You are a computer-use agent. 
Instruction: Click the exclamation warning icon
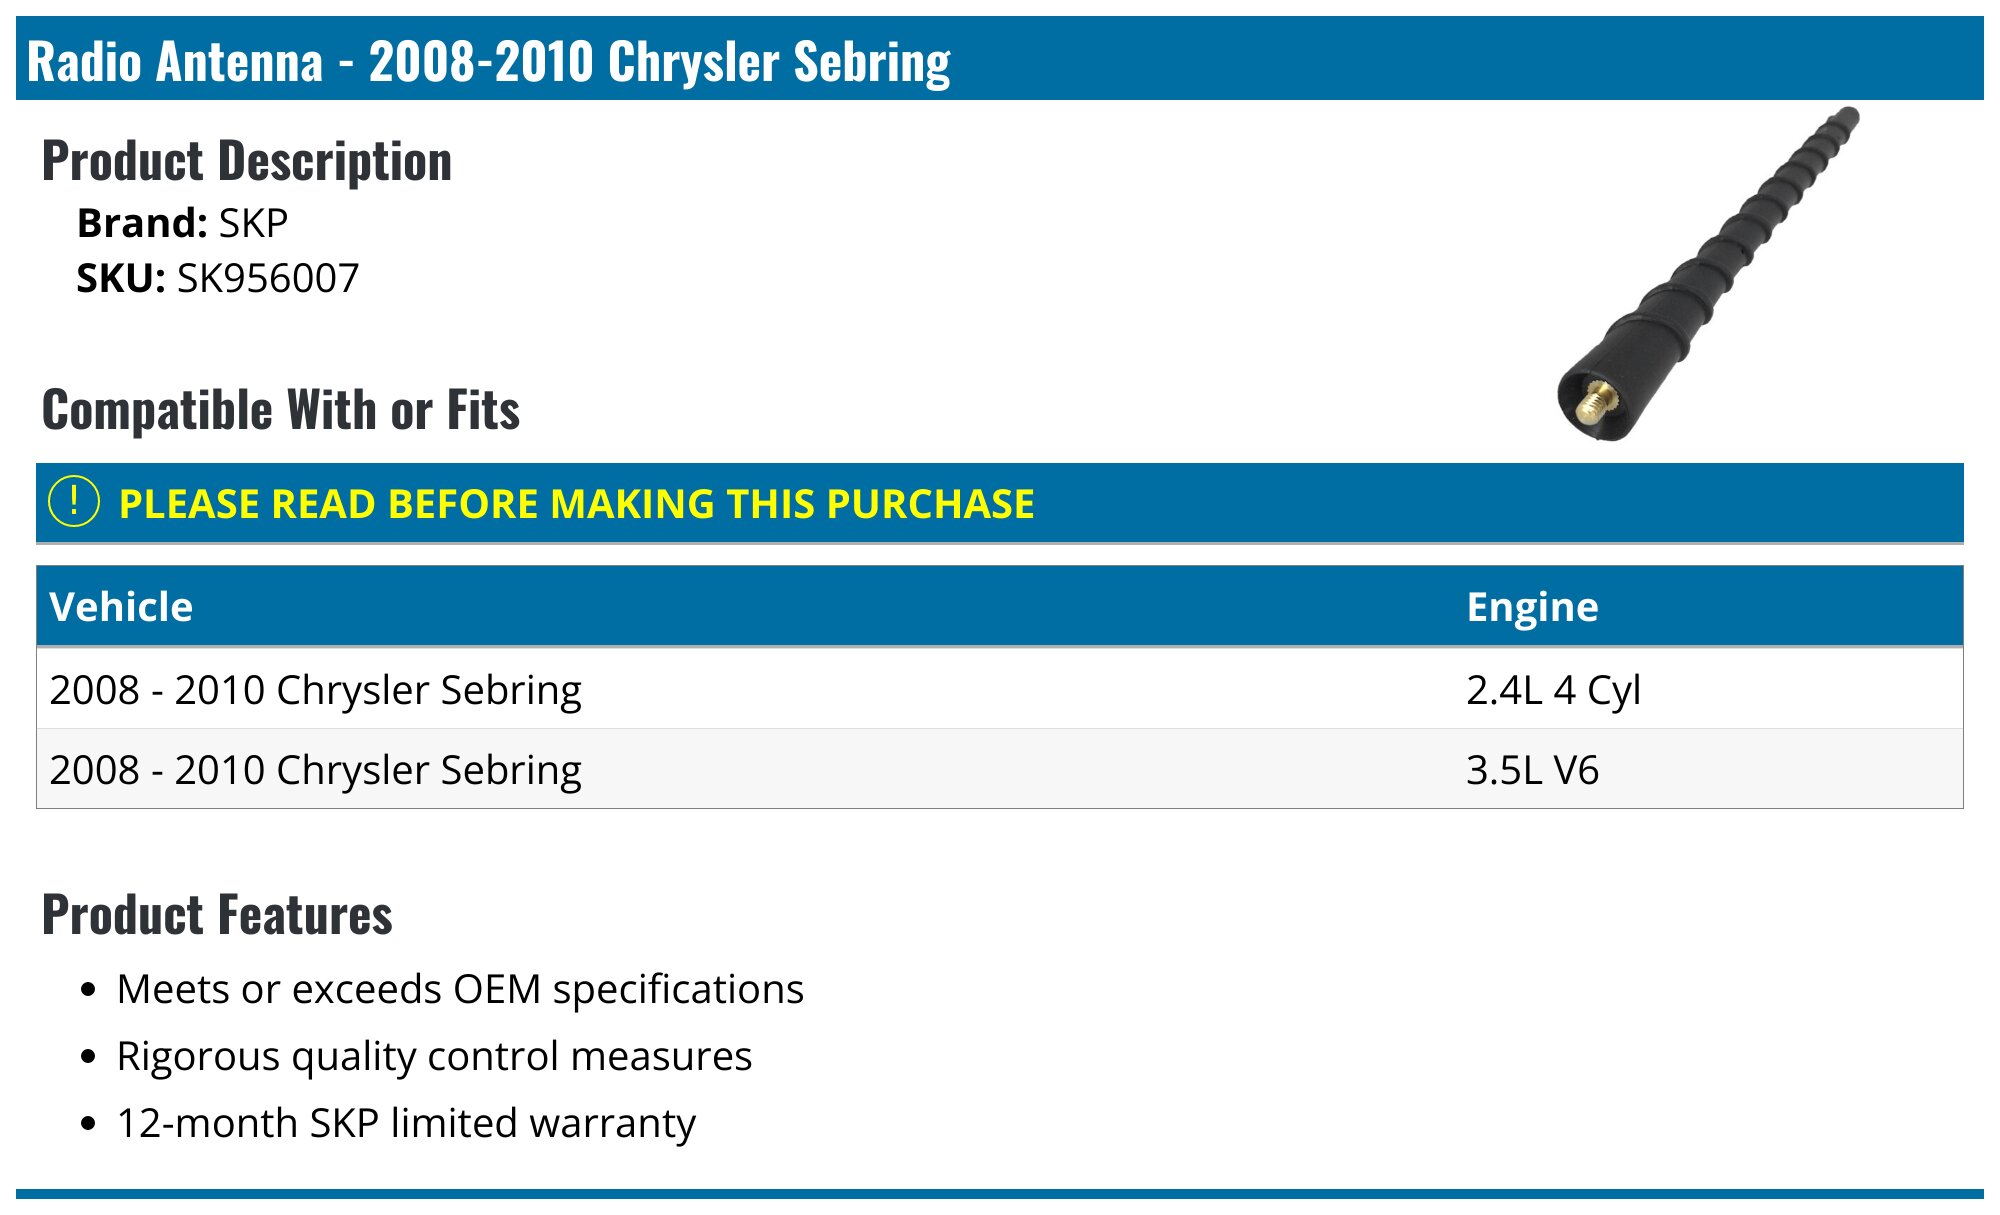pos(74,502)
